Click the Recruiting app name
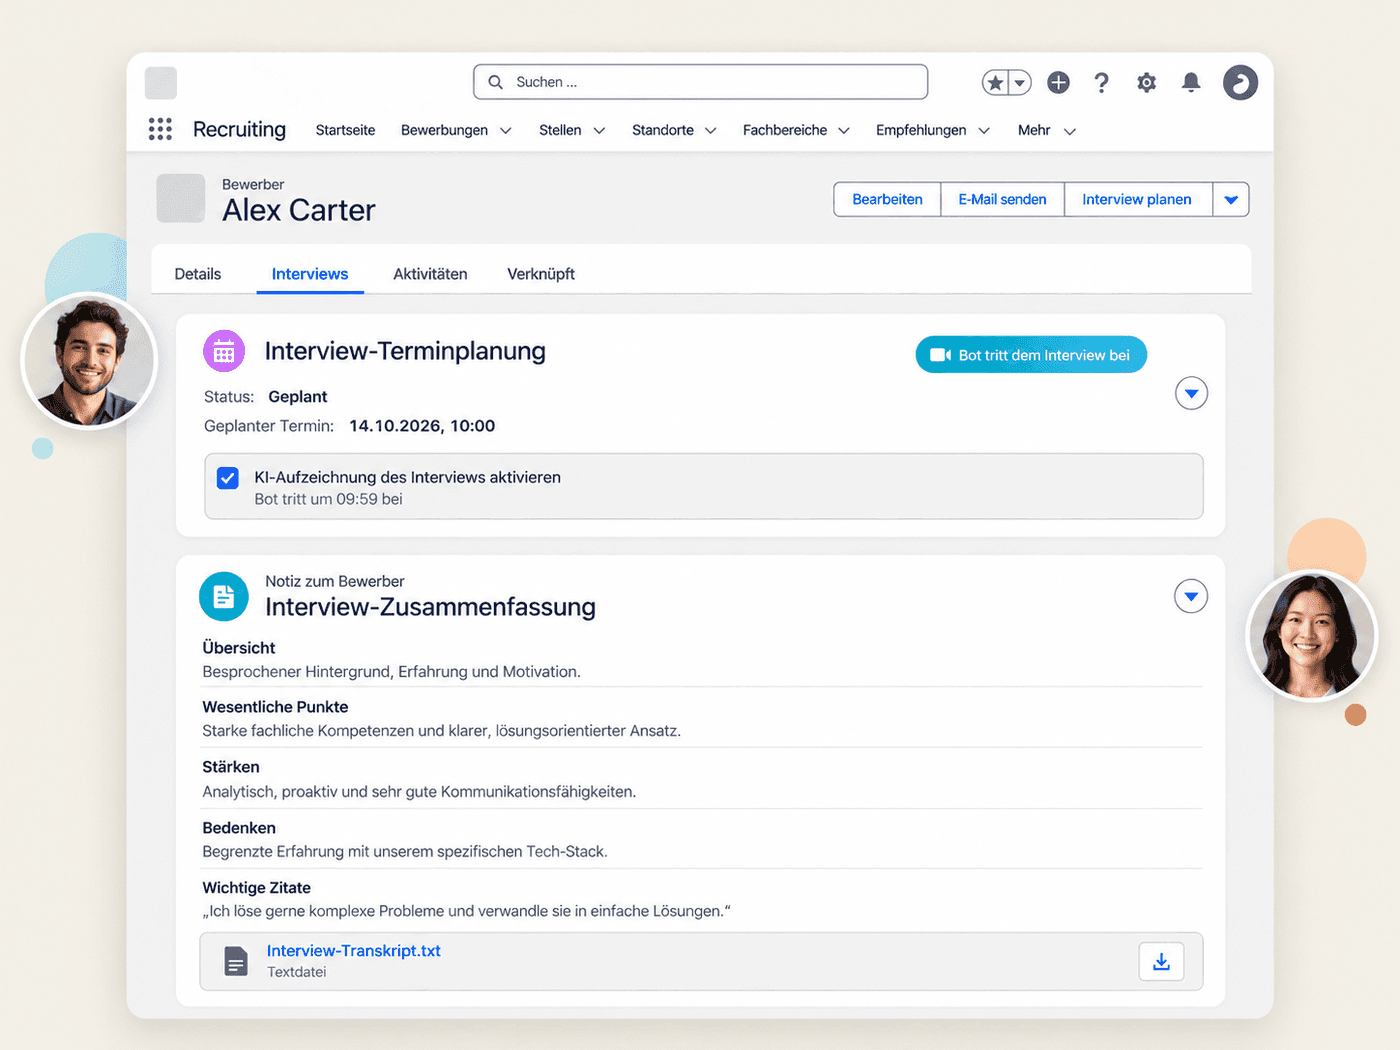The height and width of the screenshot is (1050, 1400). click(239, 129)
